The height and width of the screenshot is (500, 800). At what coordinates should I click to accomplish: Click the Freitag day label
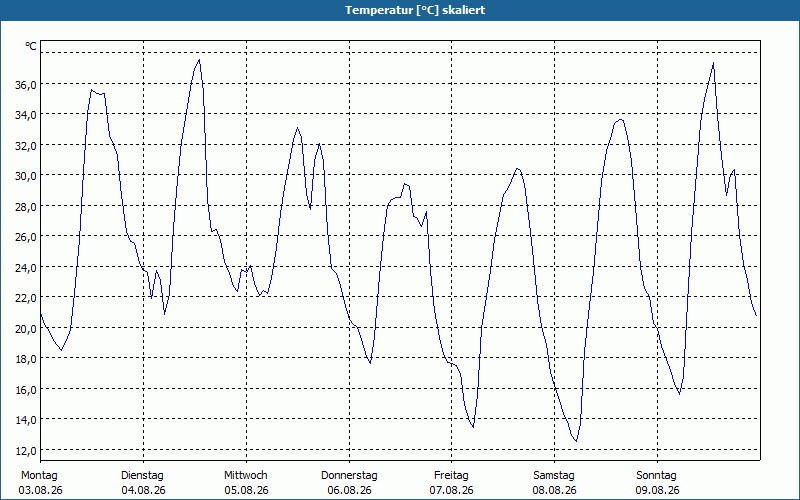click(x=452, y=476)
